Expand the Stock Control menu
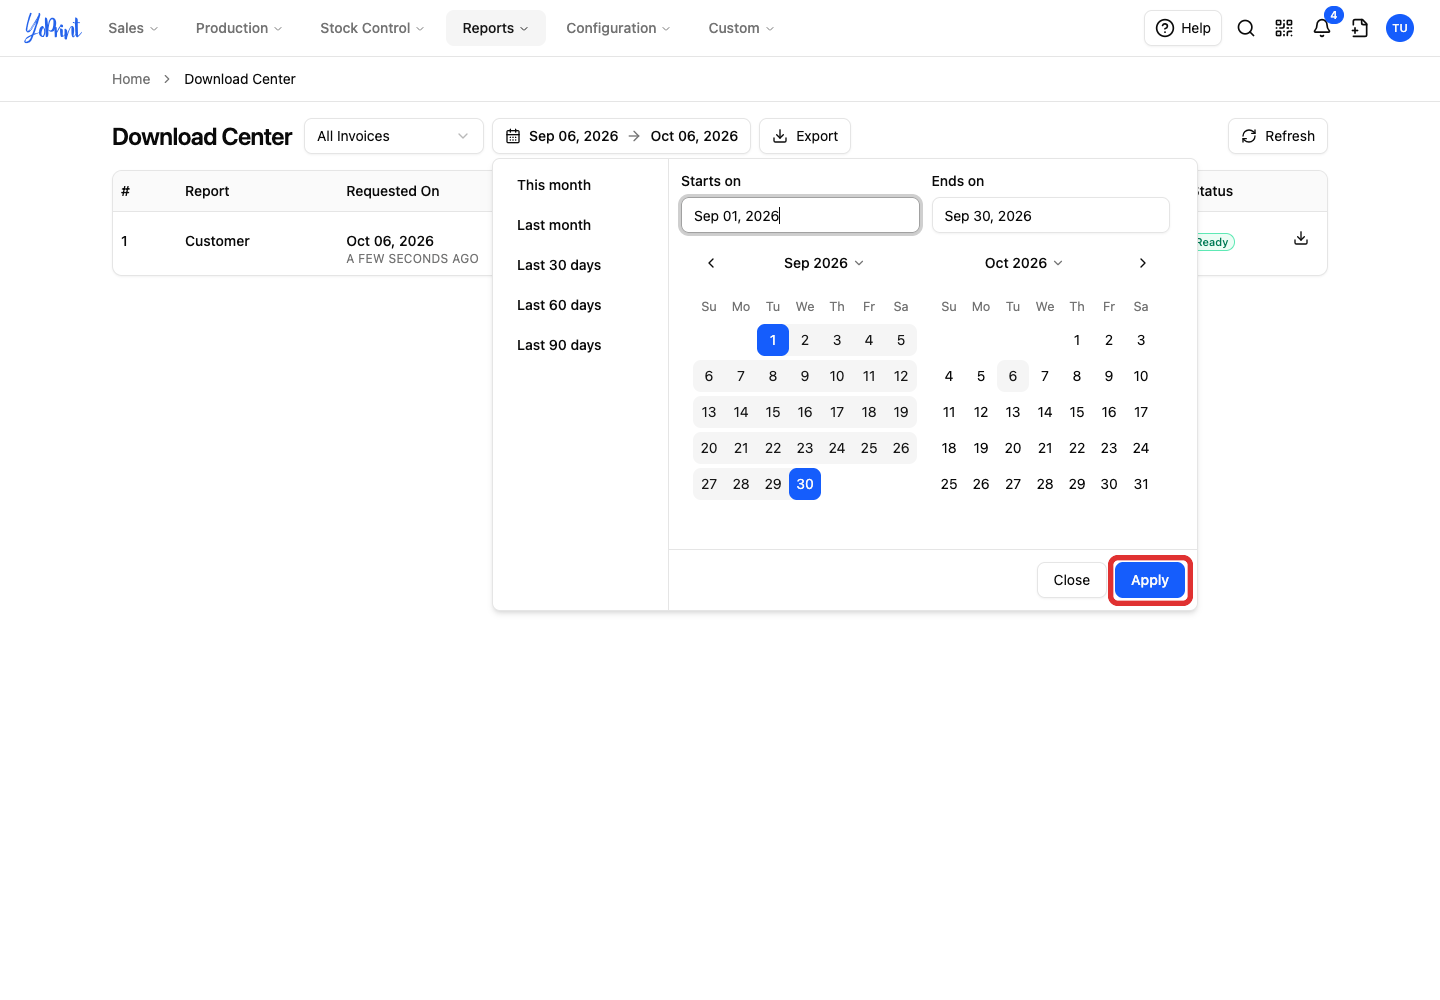Screen dimensions: 1440x1000 (372, 28)
